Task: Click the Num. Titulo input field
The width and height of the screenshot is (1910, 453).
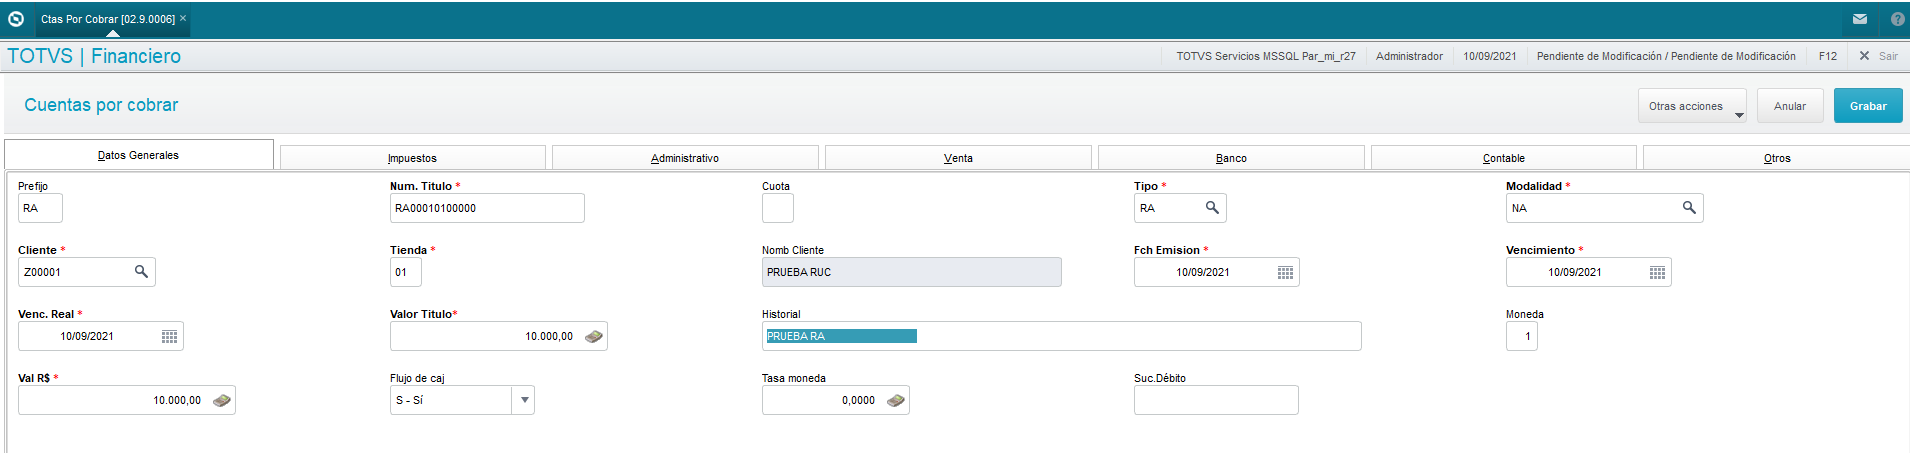Action: pos(487,208)
